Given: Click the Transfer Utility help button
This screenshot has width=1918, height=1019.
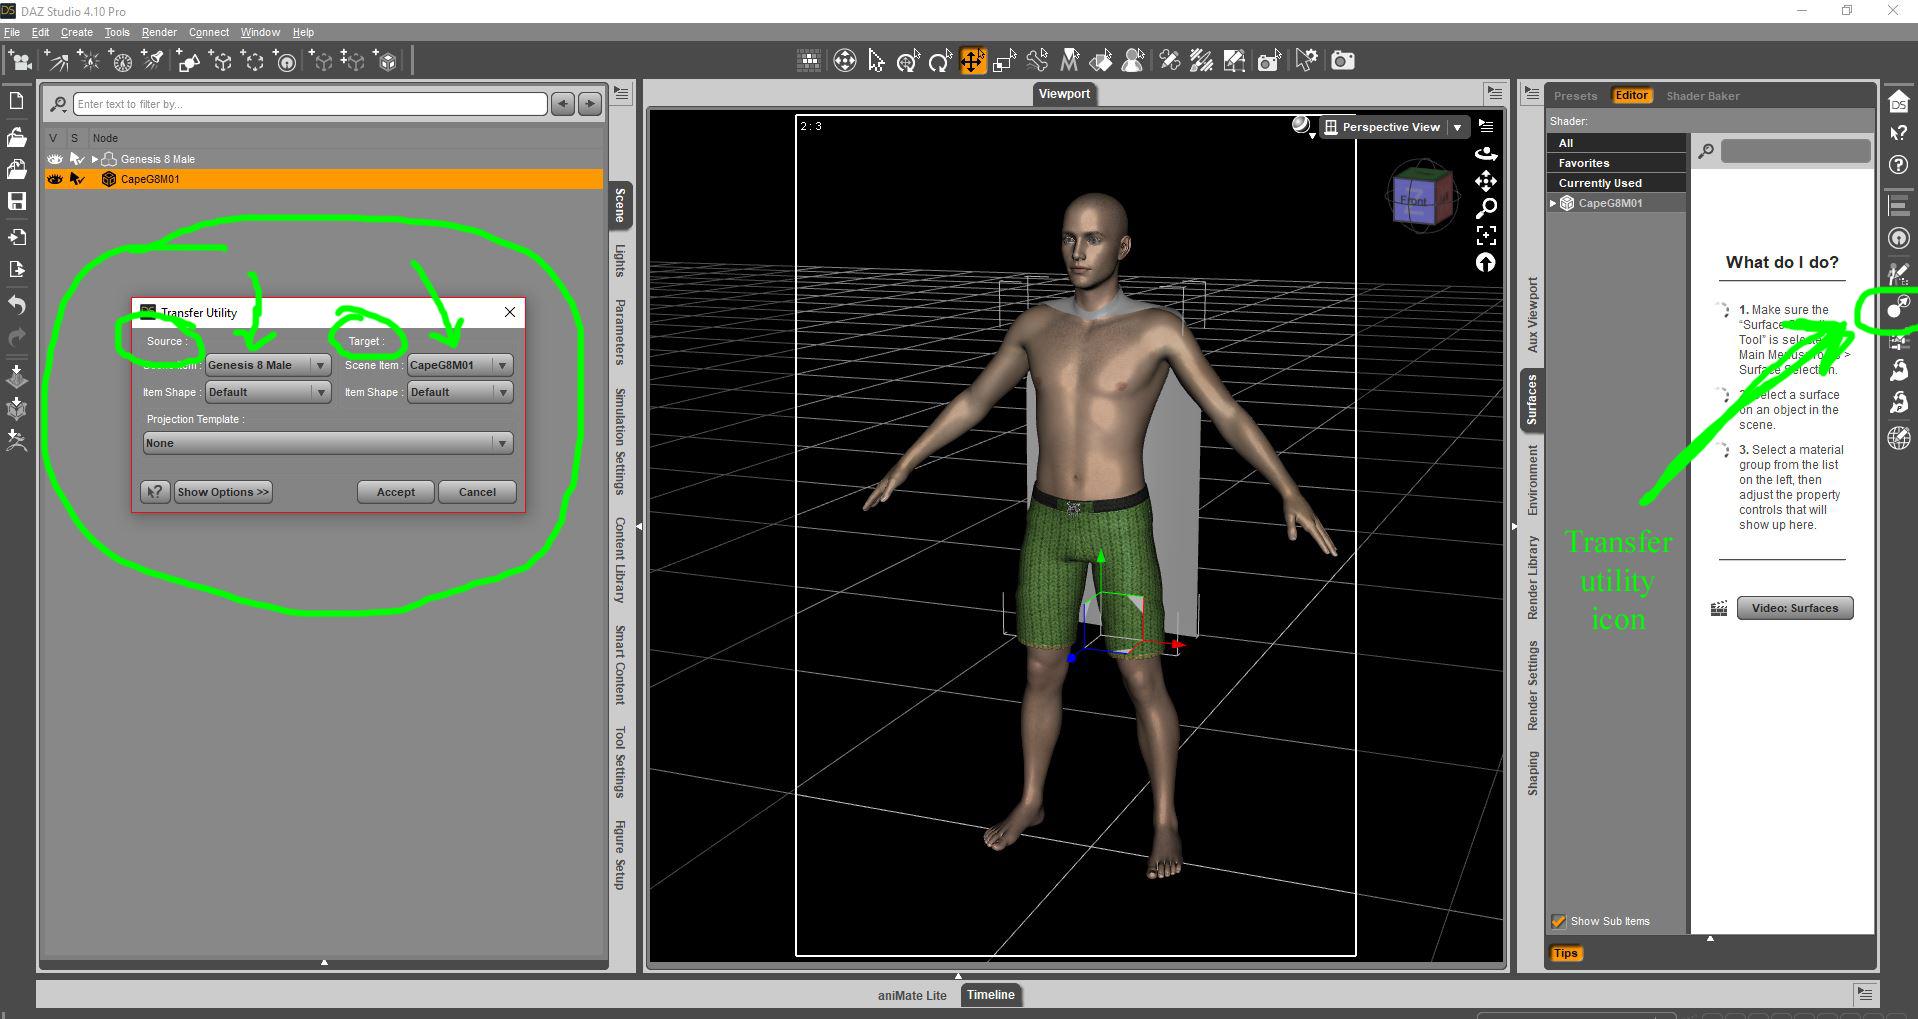Looking at the screenshot, I should [155, 492].
